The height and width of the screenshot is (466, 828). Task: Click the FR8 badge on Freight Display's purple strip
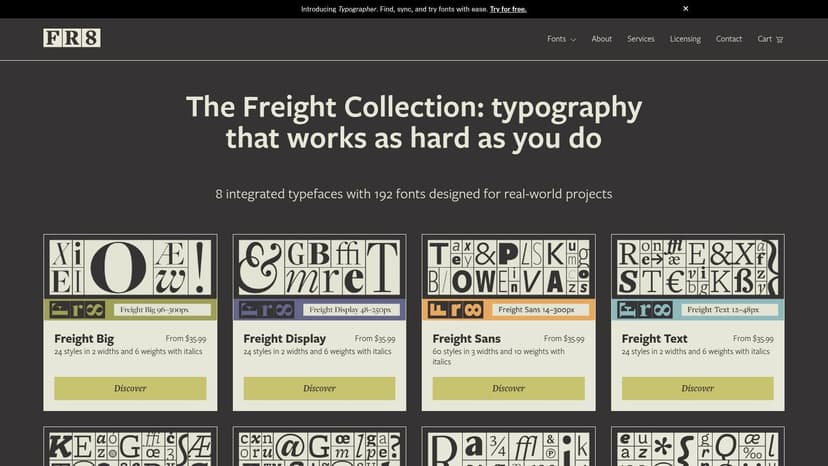(266, 310)
